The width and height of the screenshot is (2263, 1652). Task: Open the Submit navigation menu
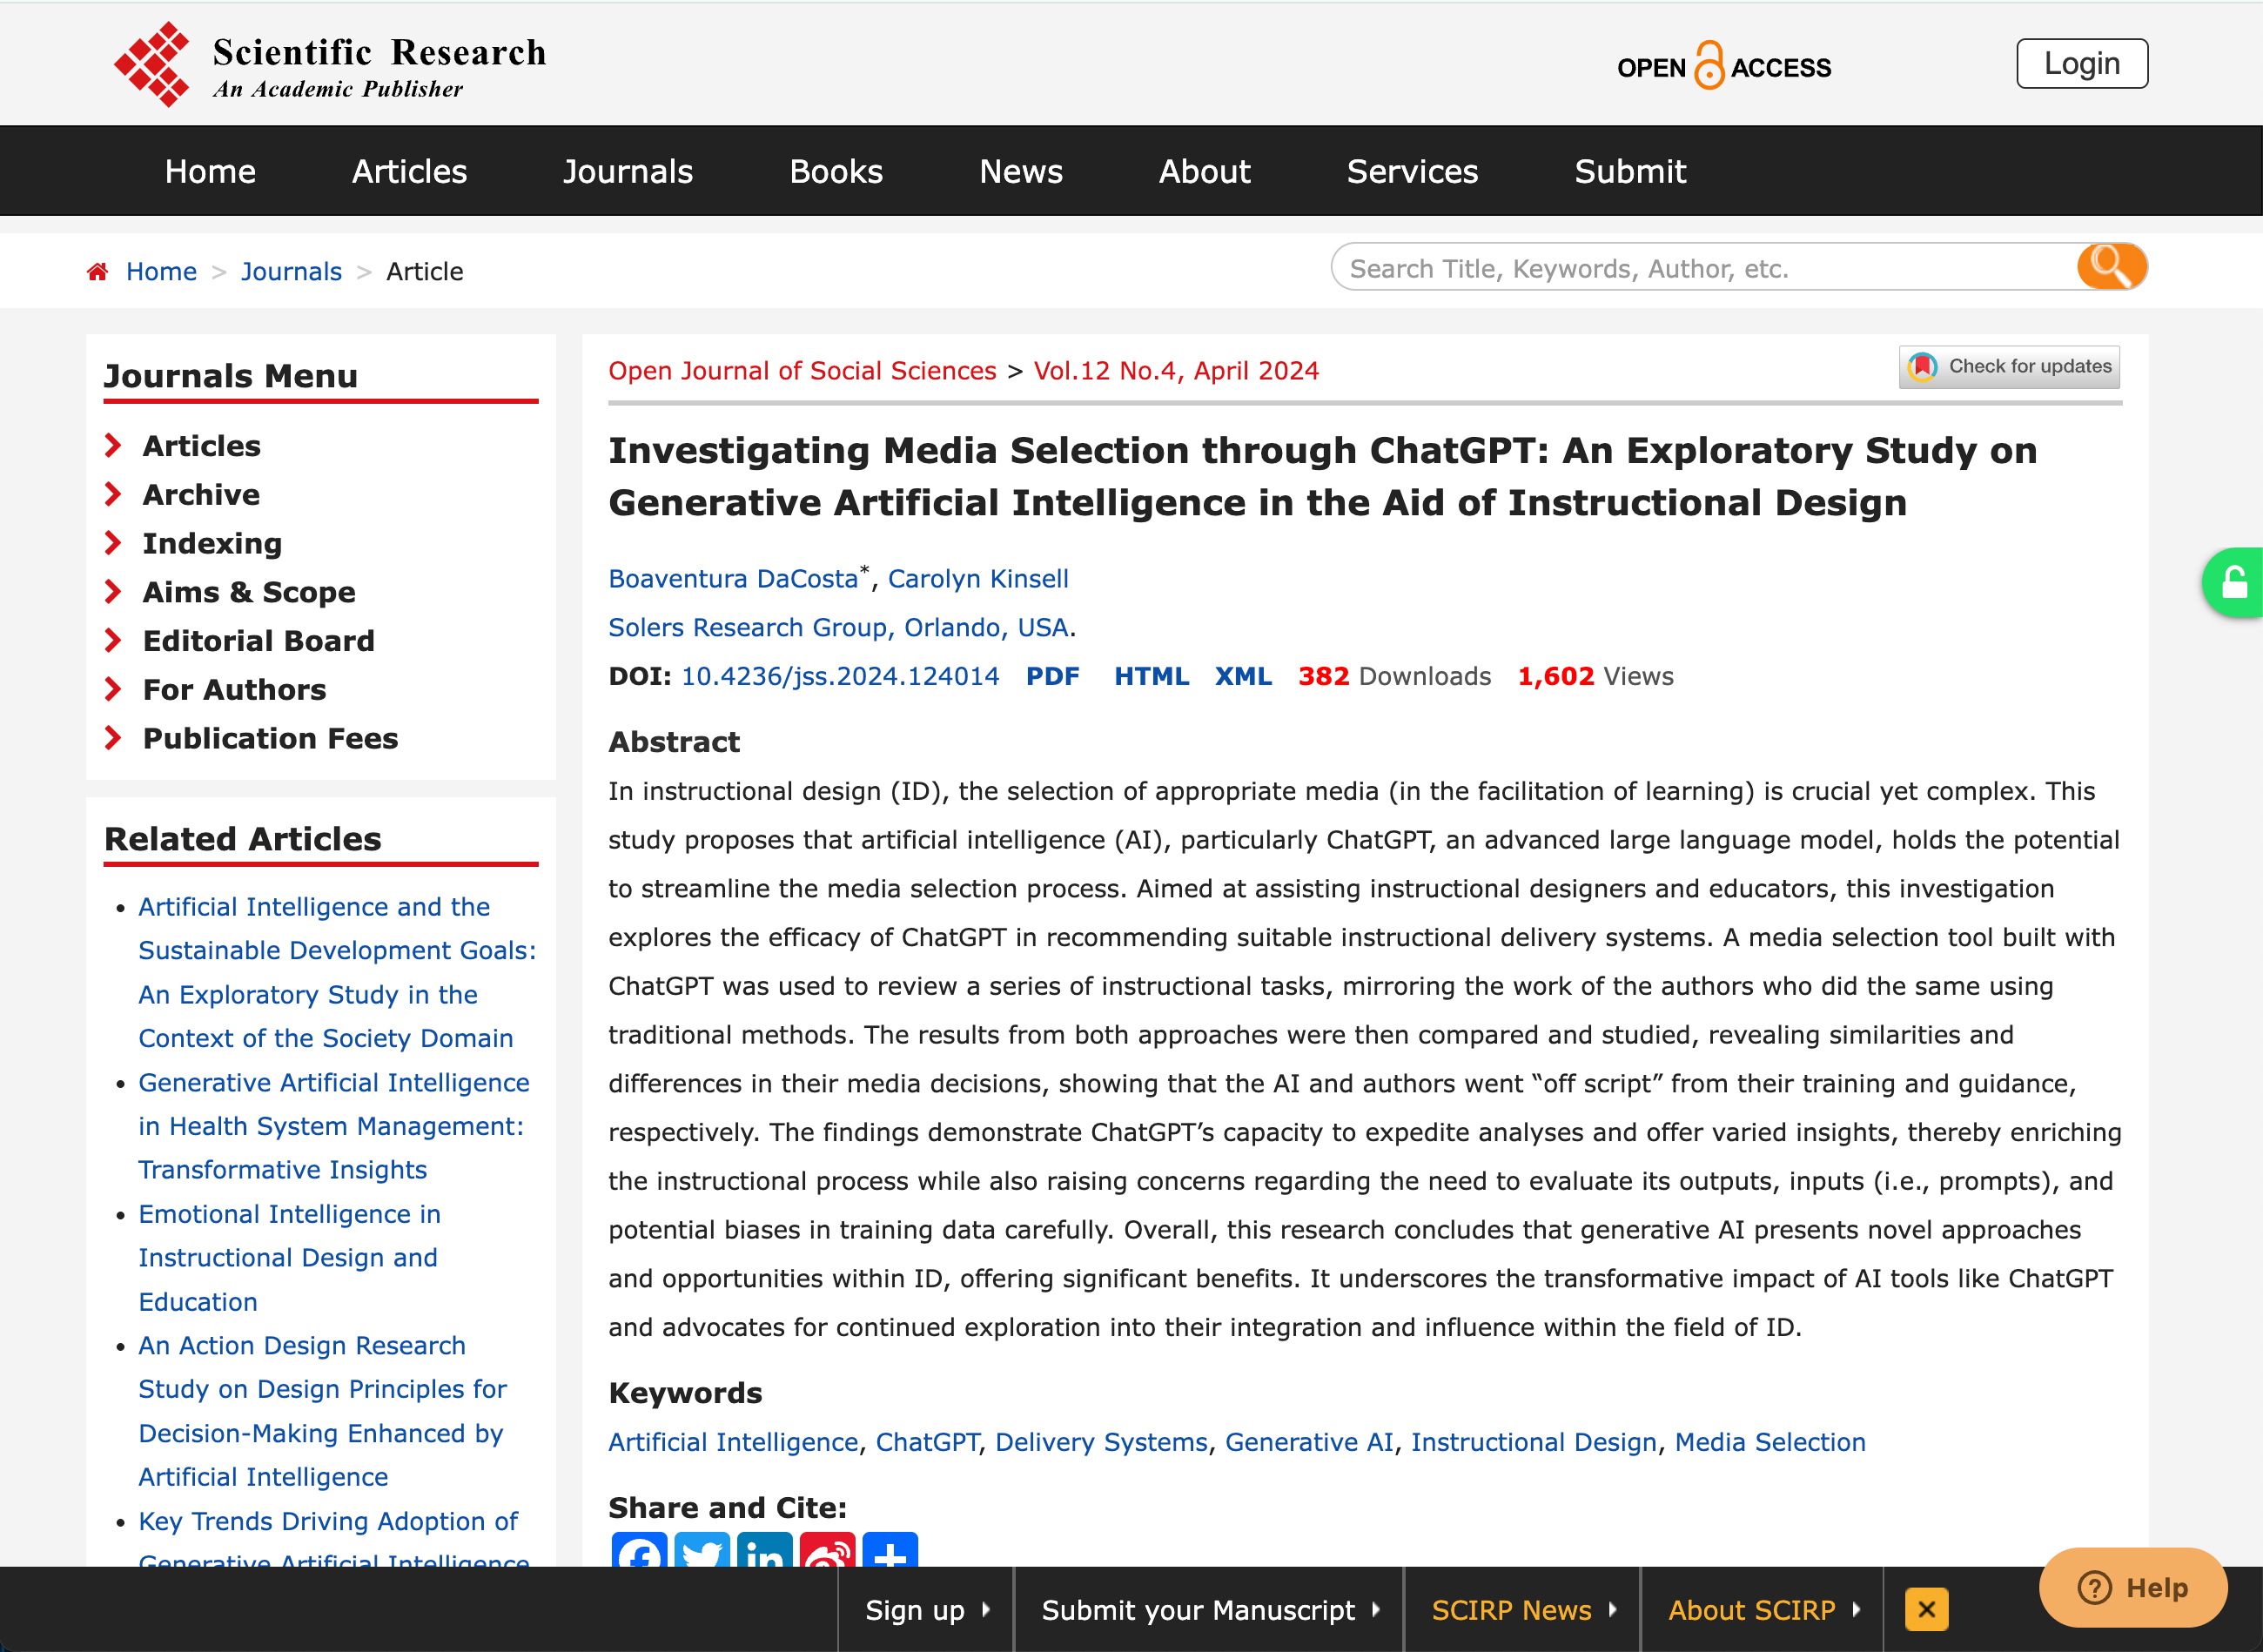pos(1630,171)
